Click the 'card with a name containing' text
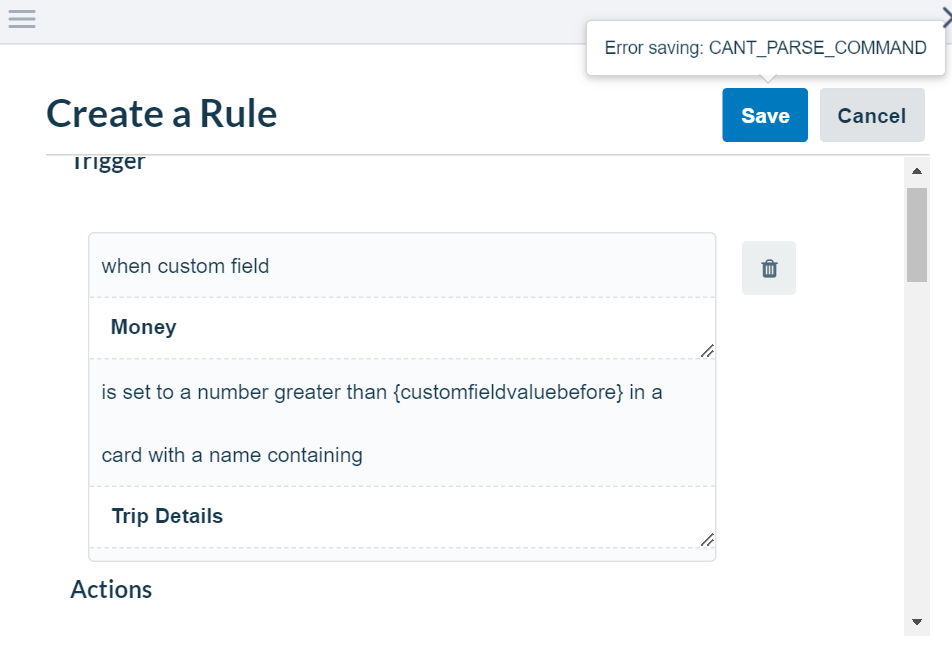The width and height of the screenshot is (952, 658). coord(232,455)
